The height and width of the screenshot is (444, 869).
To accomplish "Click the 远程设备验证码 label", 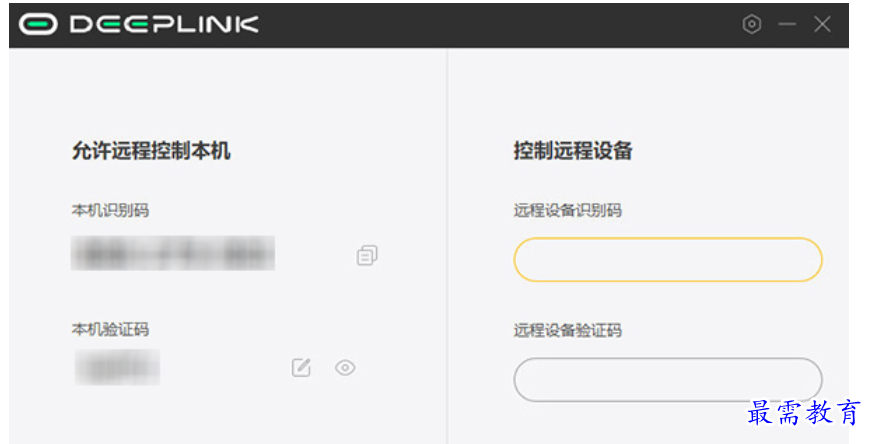I will 567,330.
